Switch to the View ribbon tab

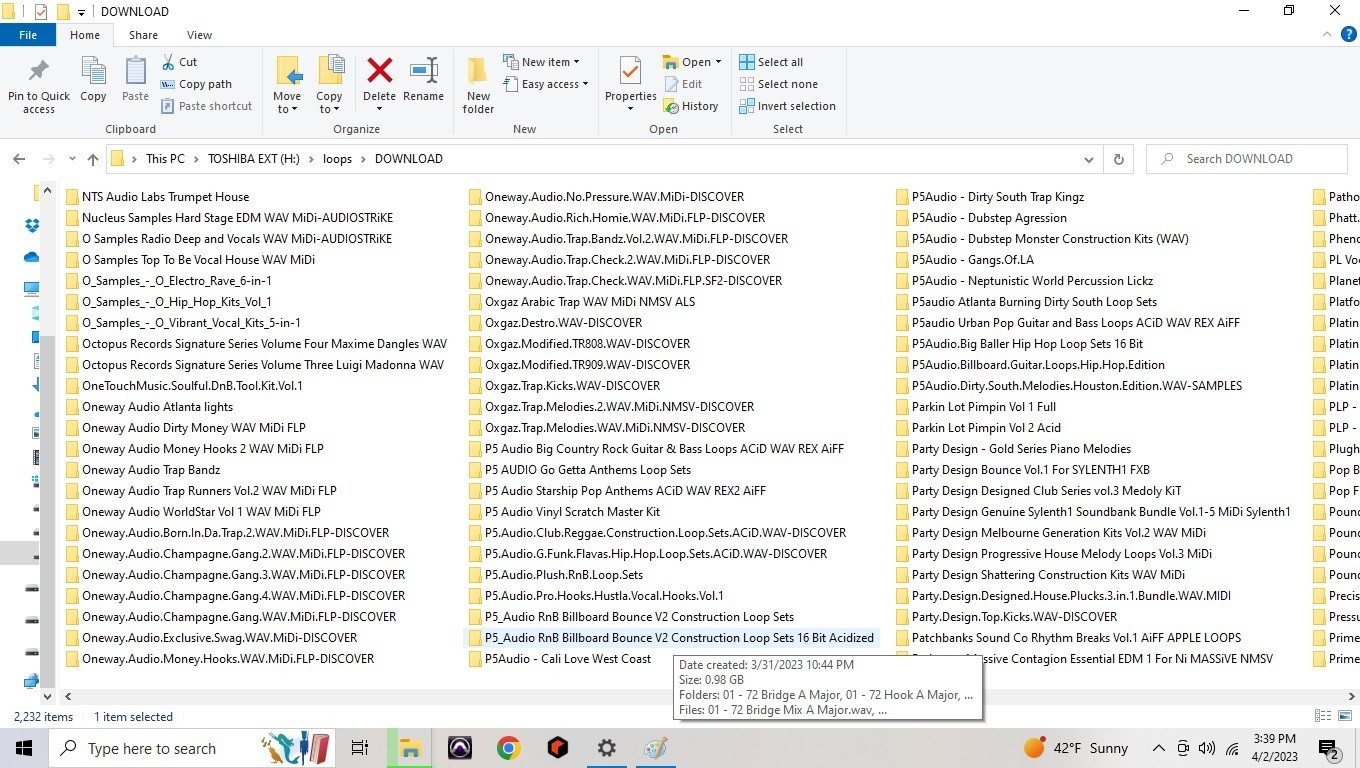click(x=199, y=35)
